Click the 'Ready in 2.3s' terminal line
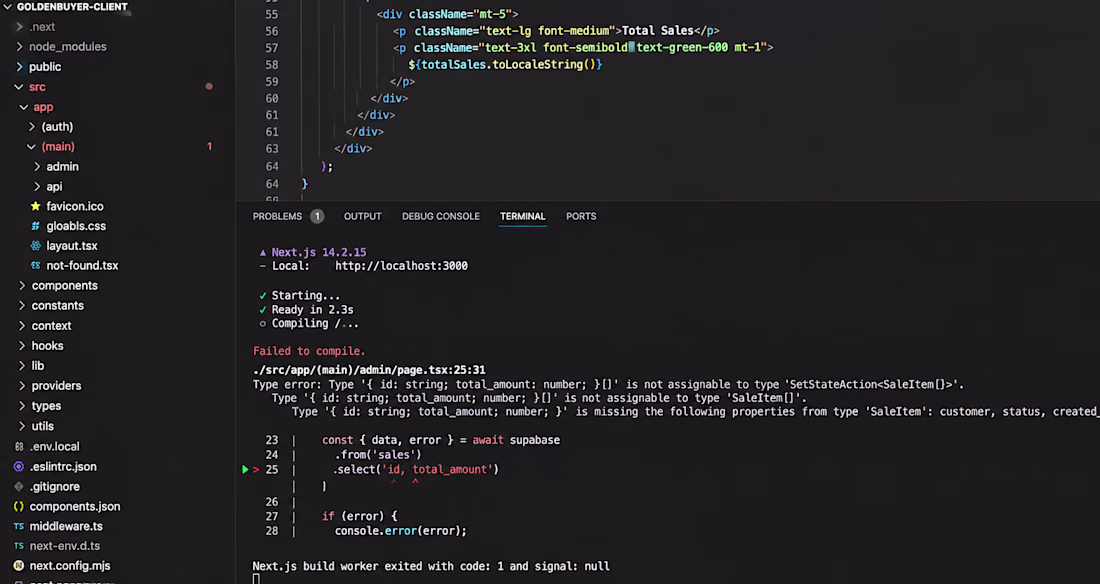Screen dimensions: 1100x584 pos(313,310)
